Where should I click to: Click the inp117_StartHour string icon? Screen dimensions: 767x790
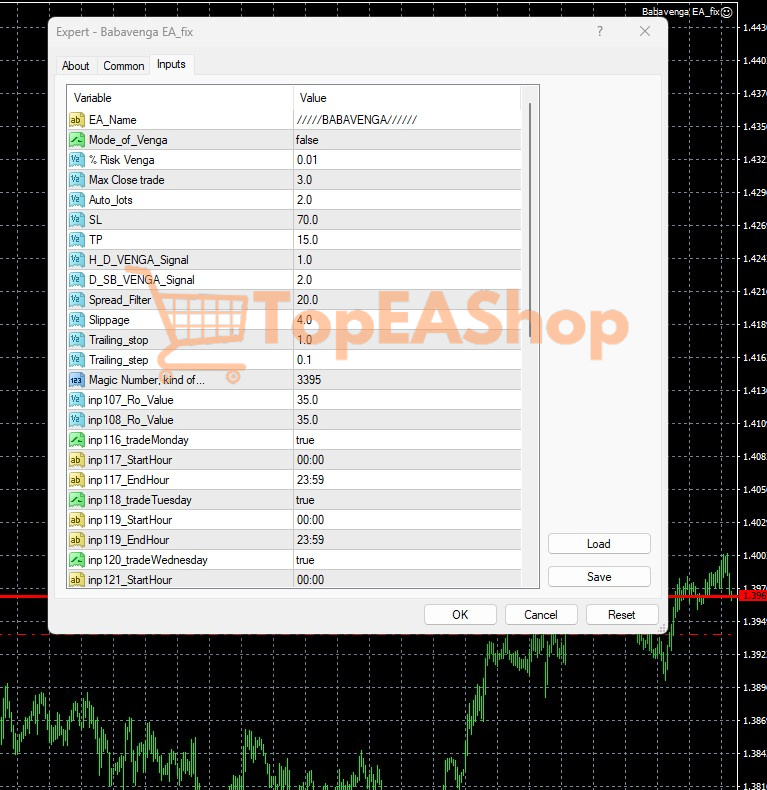(x=77, y=460)
